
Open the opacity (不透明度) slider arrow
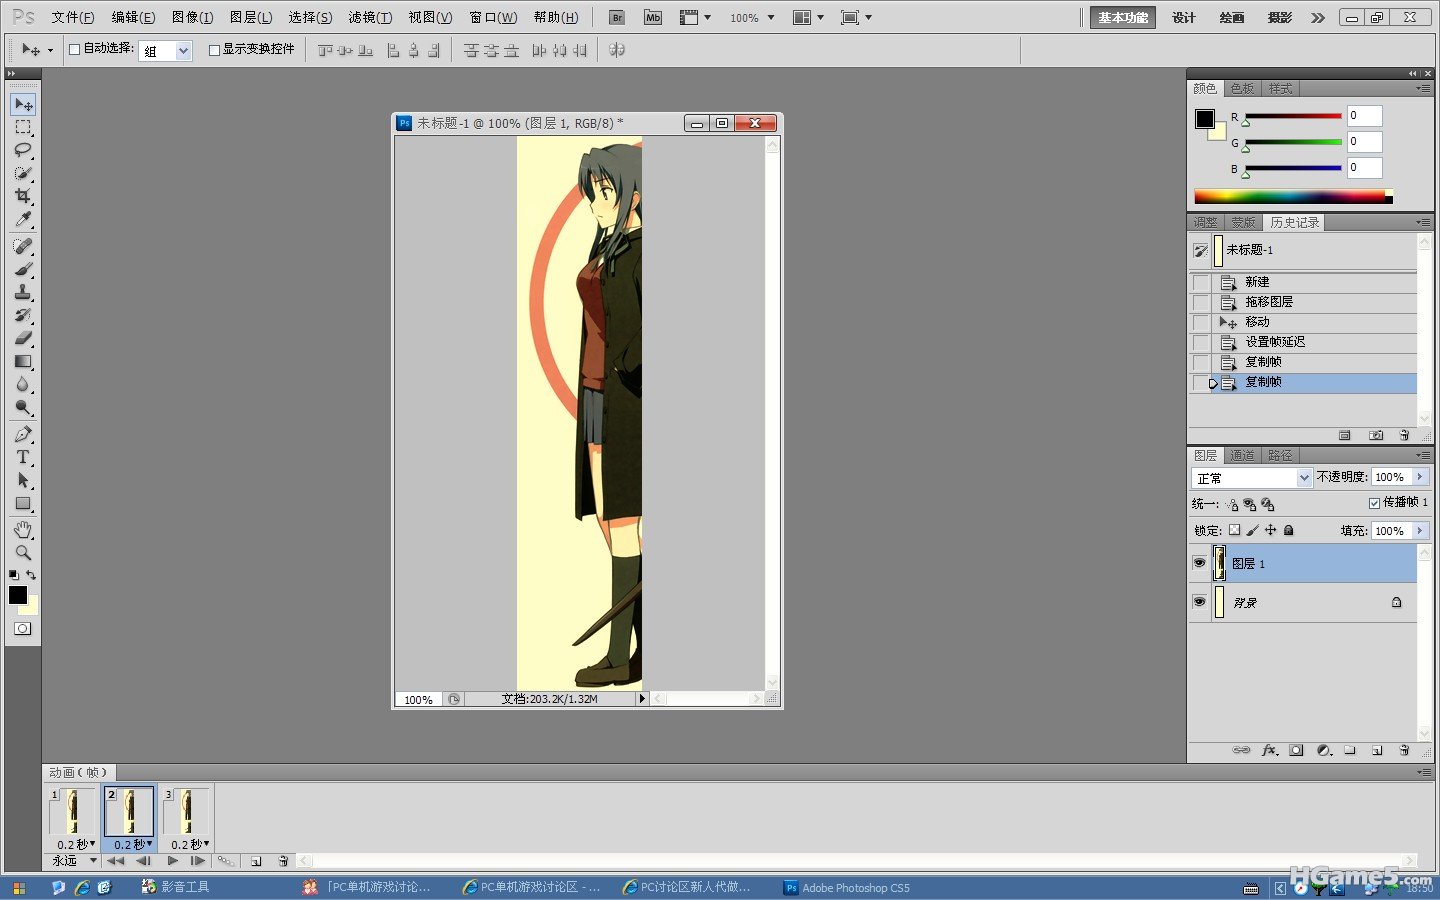click(x=1420, y=477)
